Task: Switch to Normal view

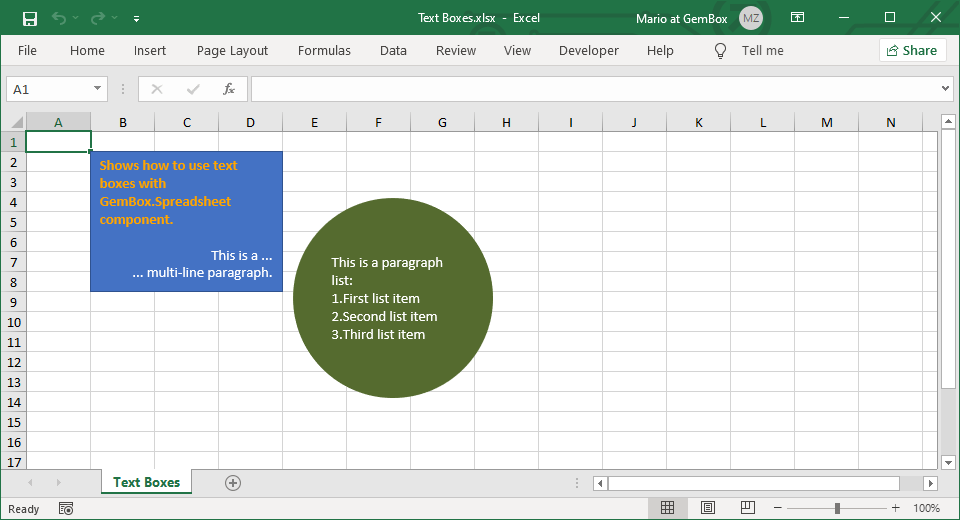Action: (668, 508)
